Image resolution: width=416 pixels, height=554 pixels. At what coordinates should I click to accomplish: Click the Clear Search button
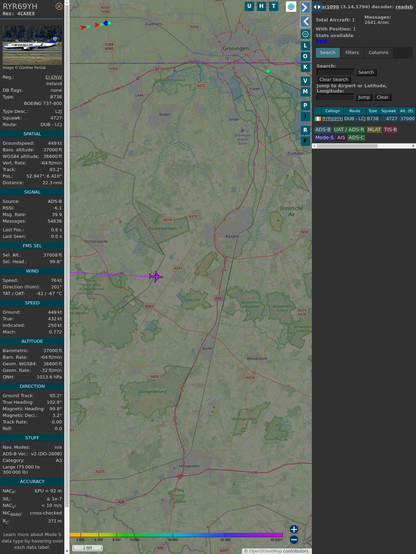334,79
